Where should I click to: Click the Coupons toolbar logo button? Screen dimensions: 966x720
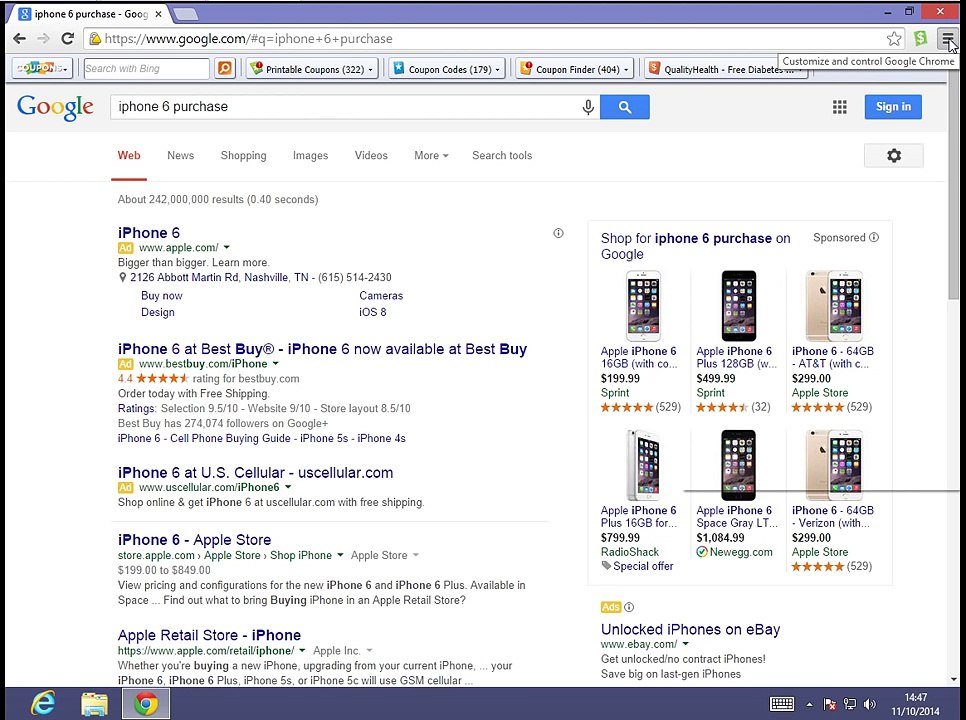tap(43, 68)
